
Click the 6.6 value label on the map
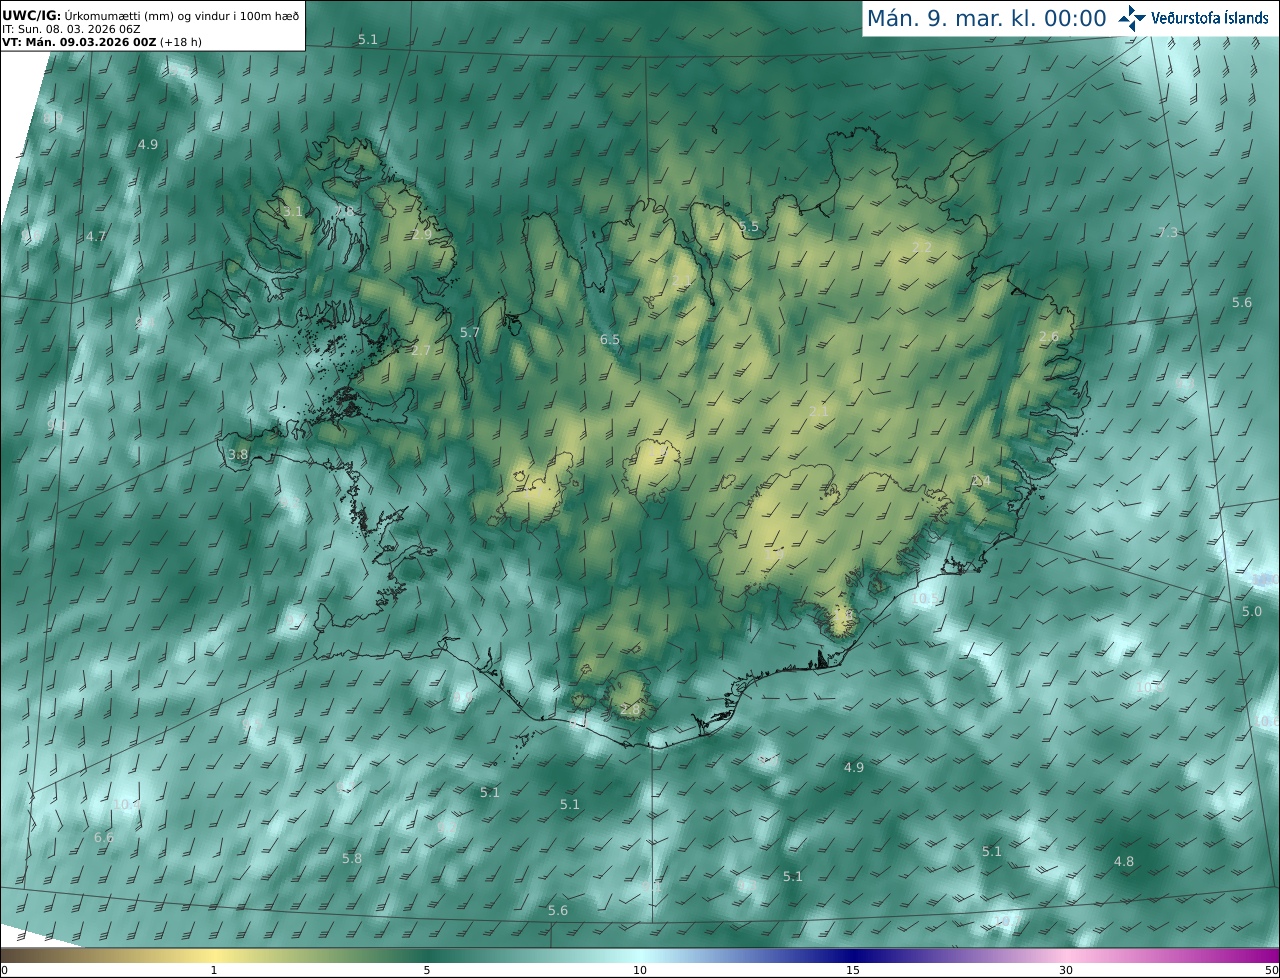pos(104,837)
